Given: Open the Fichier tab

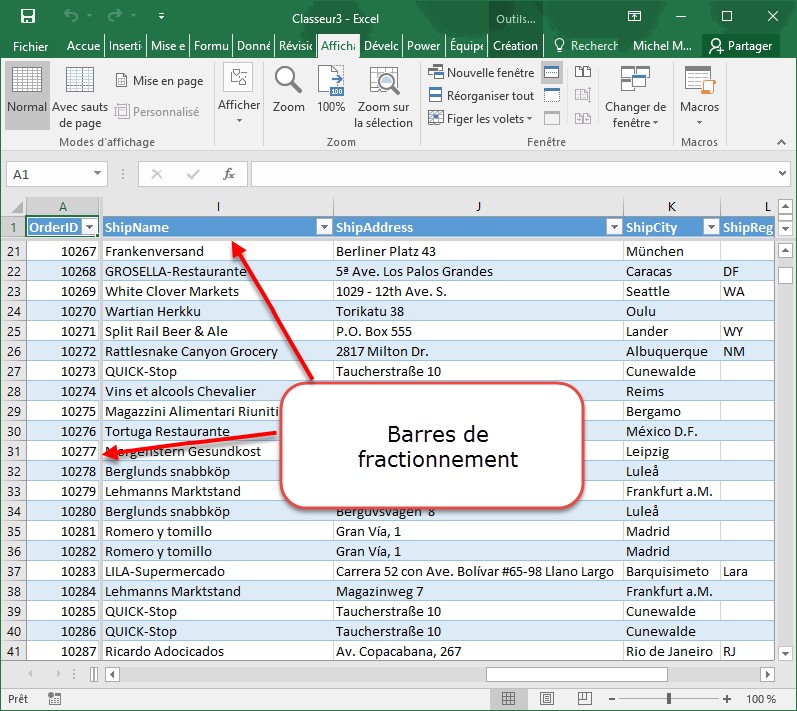Looking at the screenshot, I should 31,46.
